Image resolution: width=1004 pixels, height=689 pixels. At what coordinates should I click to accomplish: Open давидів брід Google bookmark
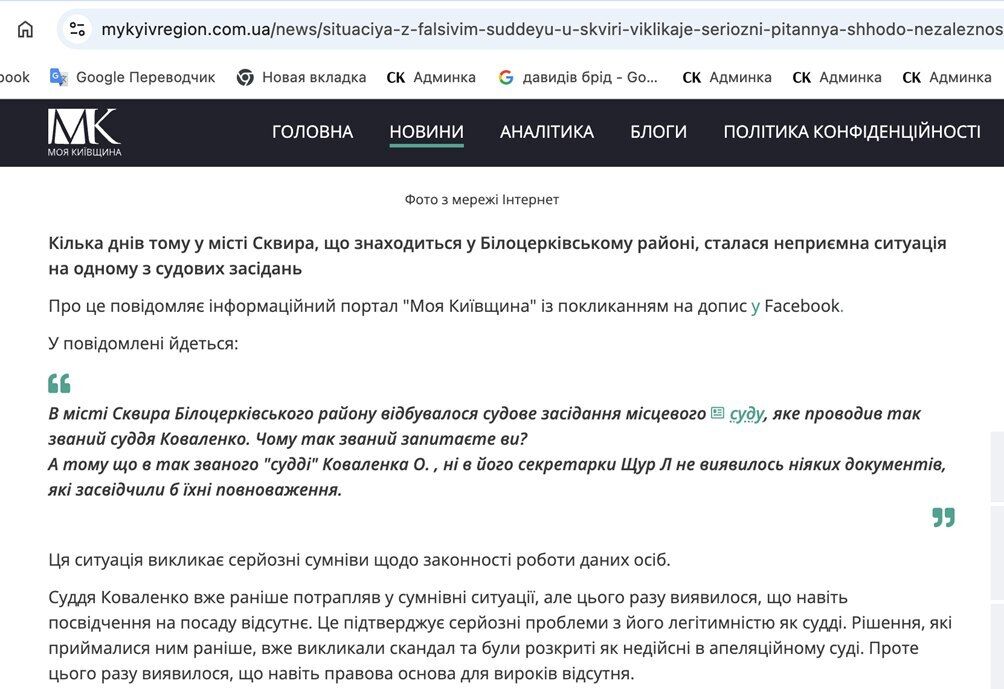click(578, 77)
